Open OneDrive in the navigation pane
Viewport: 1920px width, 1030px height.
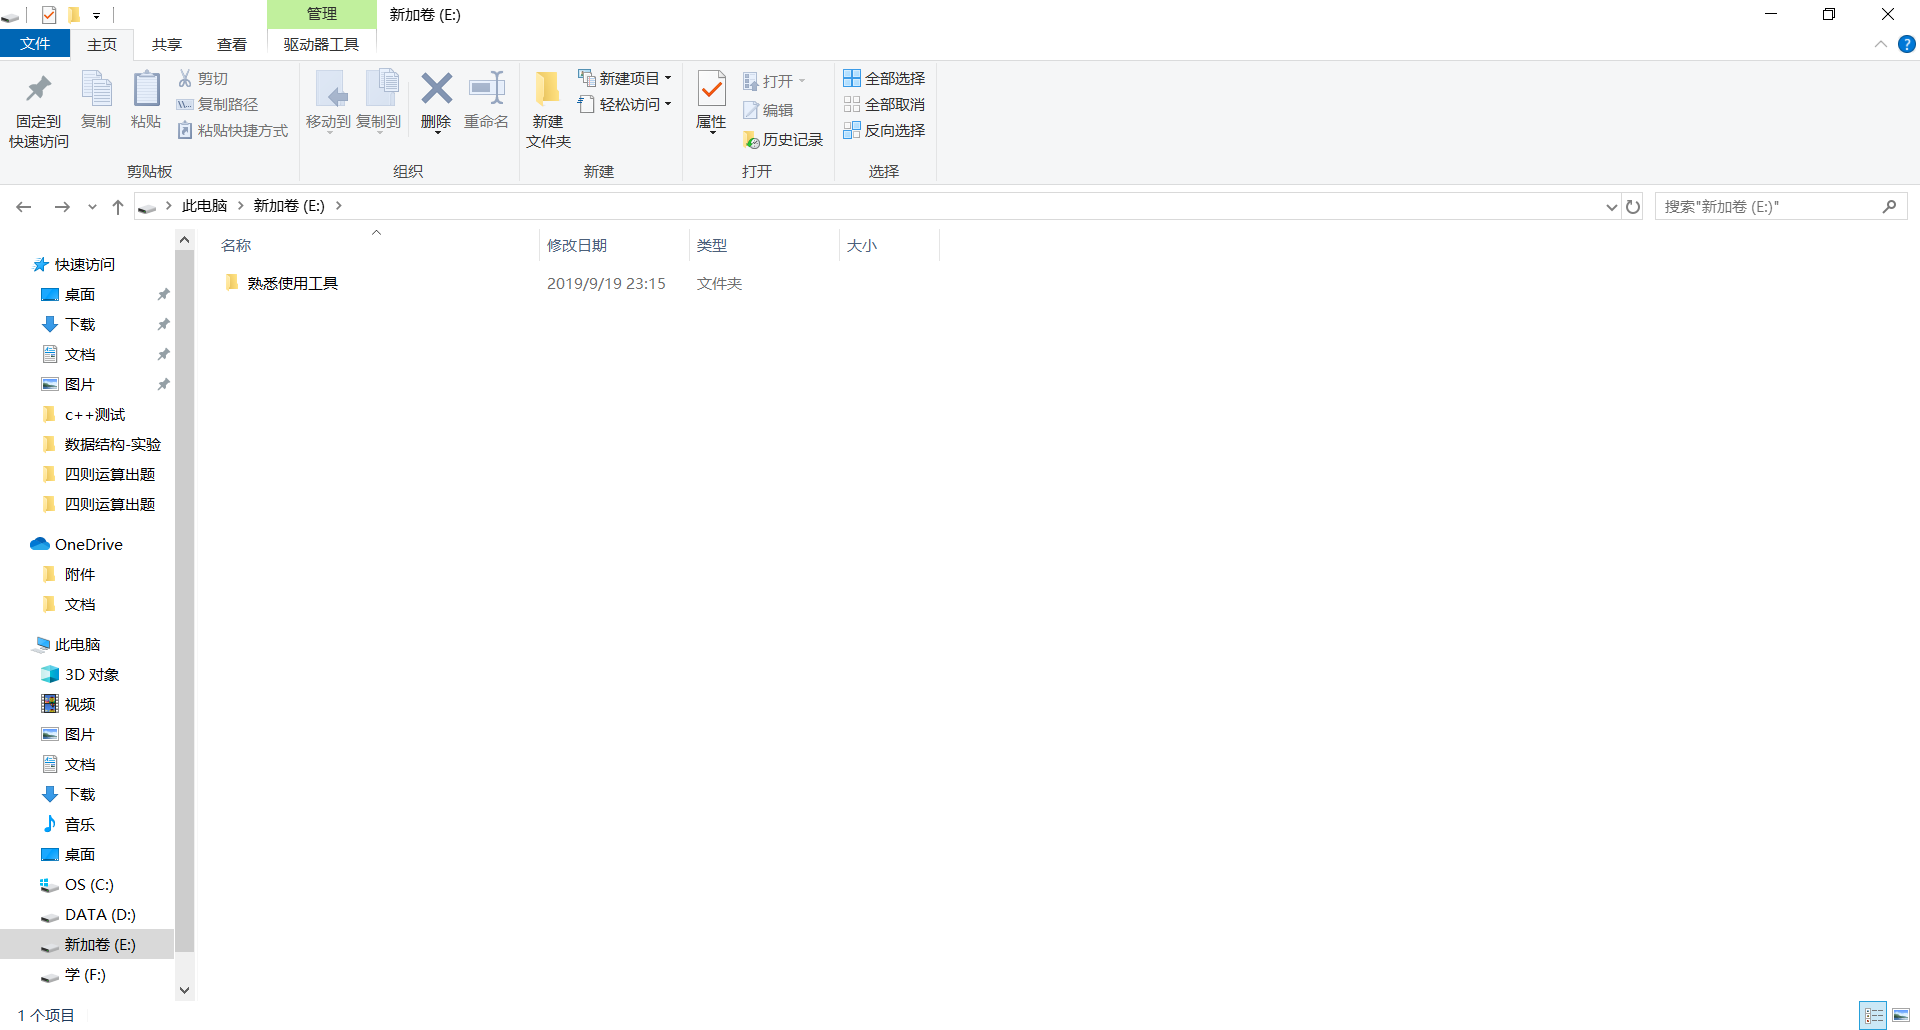pyautogui.click(x=89, y=545)
